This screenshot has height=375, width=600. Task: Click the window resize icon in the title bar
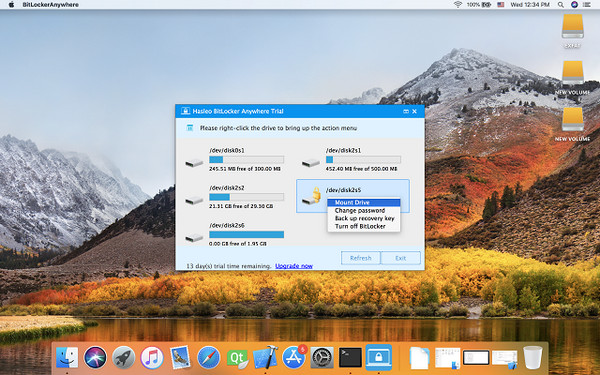click(x=406, y=111)
